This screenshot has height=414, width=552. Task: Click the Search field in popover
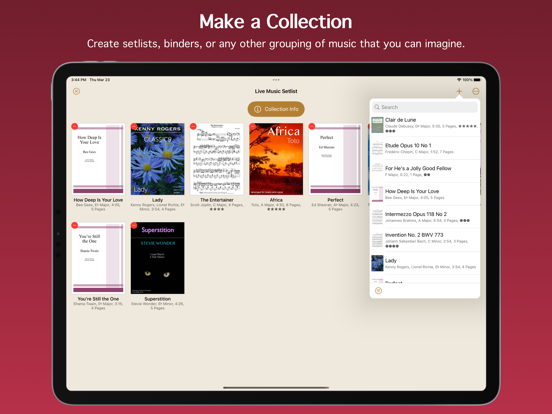click(x=425, y=107)
